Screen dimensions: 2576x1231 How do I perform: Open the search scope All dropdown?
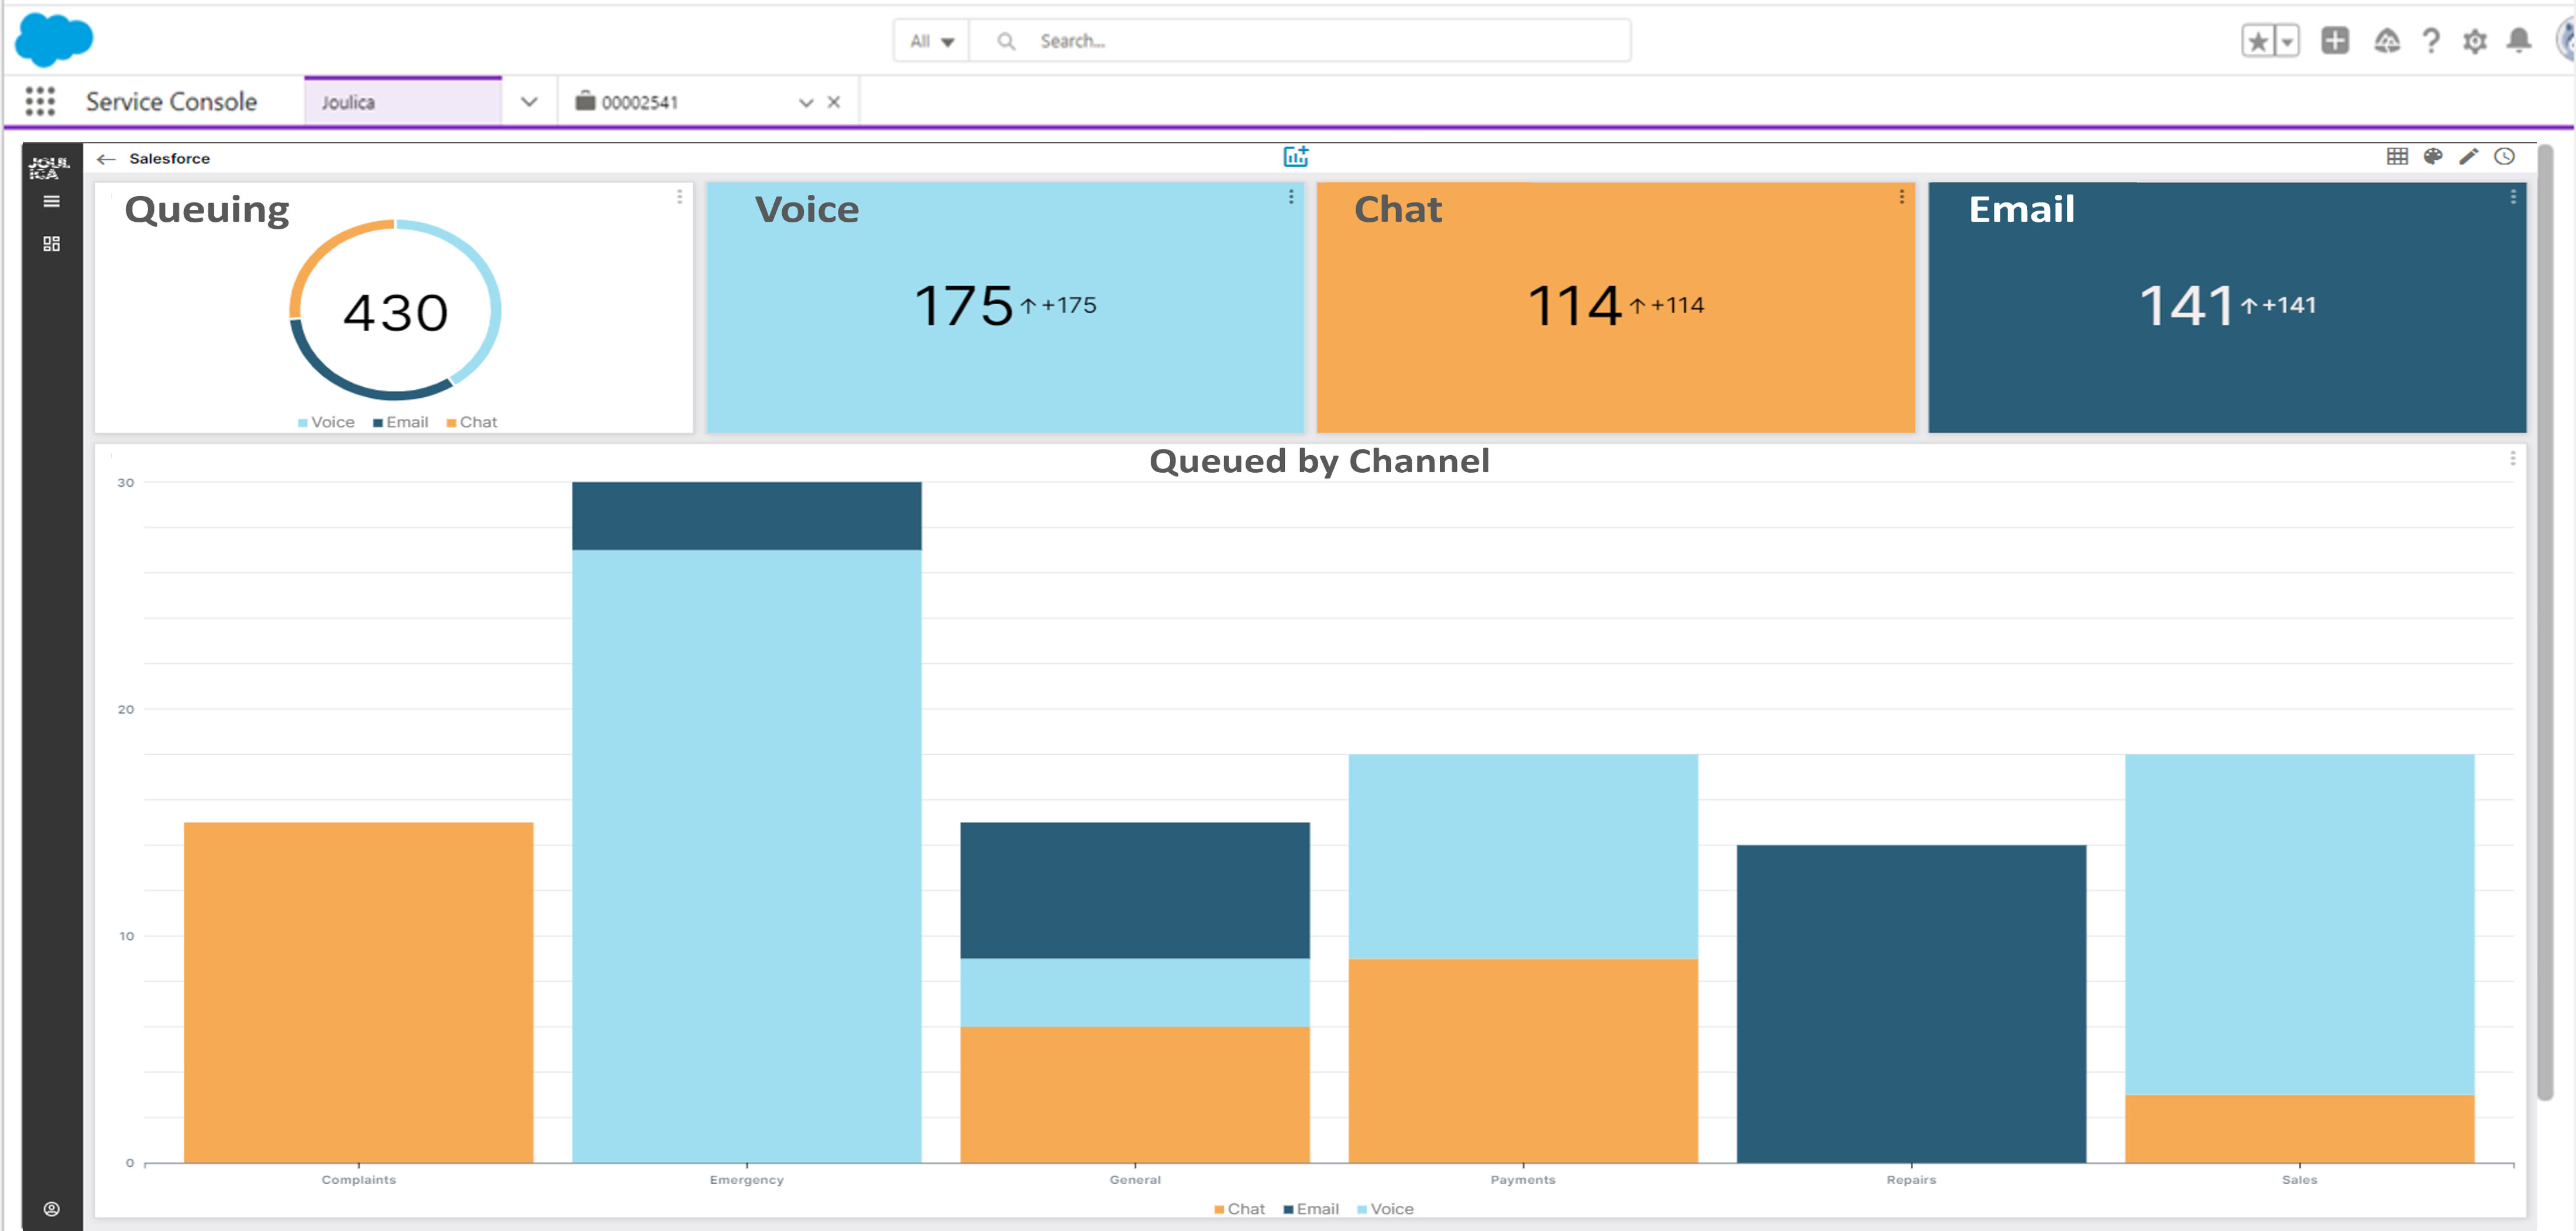(929, 41)
